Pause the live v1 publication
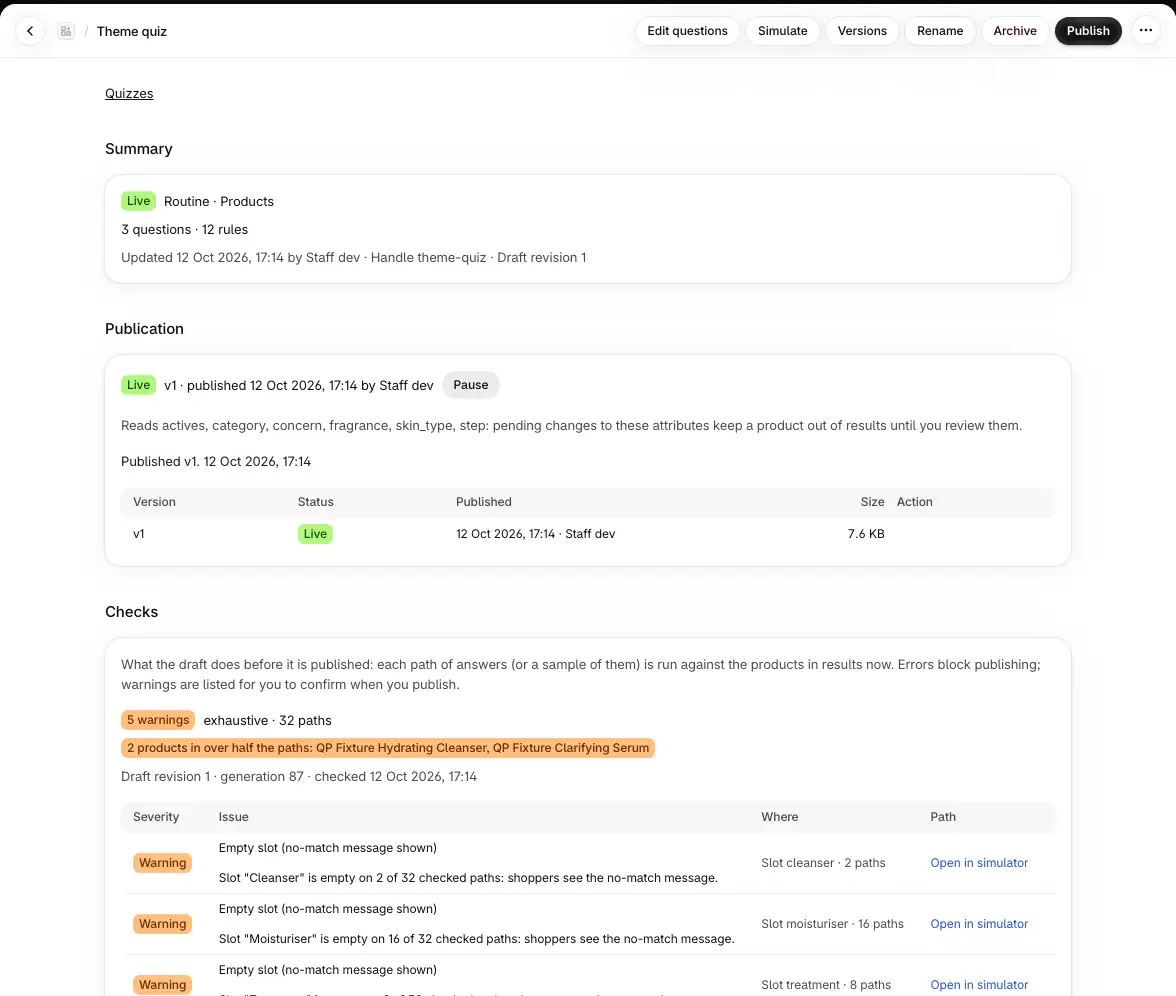Screen dimensions: 1176x996 coord(470,385)
